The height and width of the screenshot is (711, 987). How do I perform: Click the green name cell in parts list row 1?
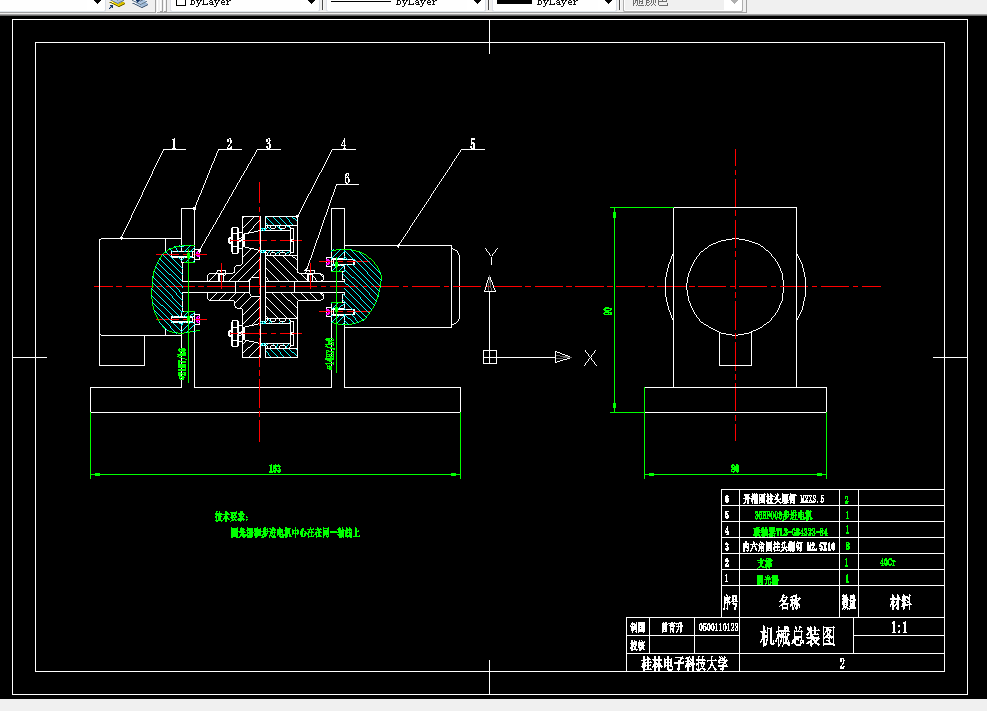(767, 579)
